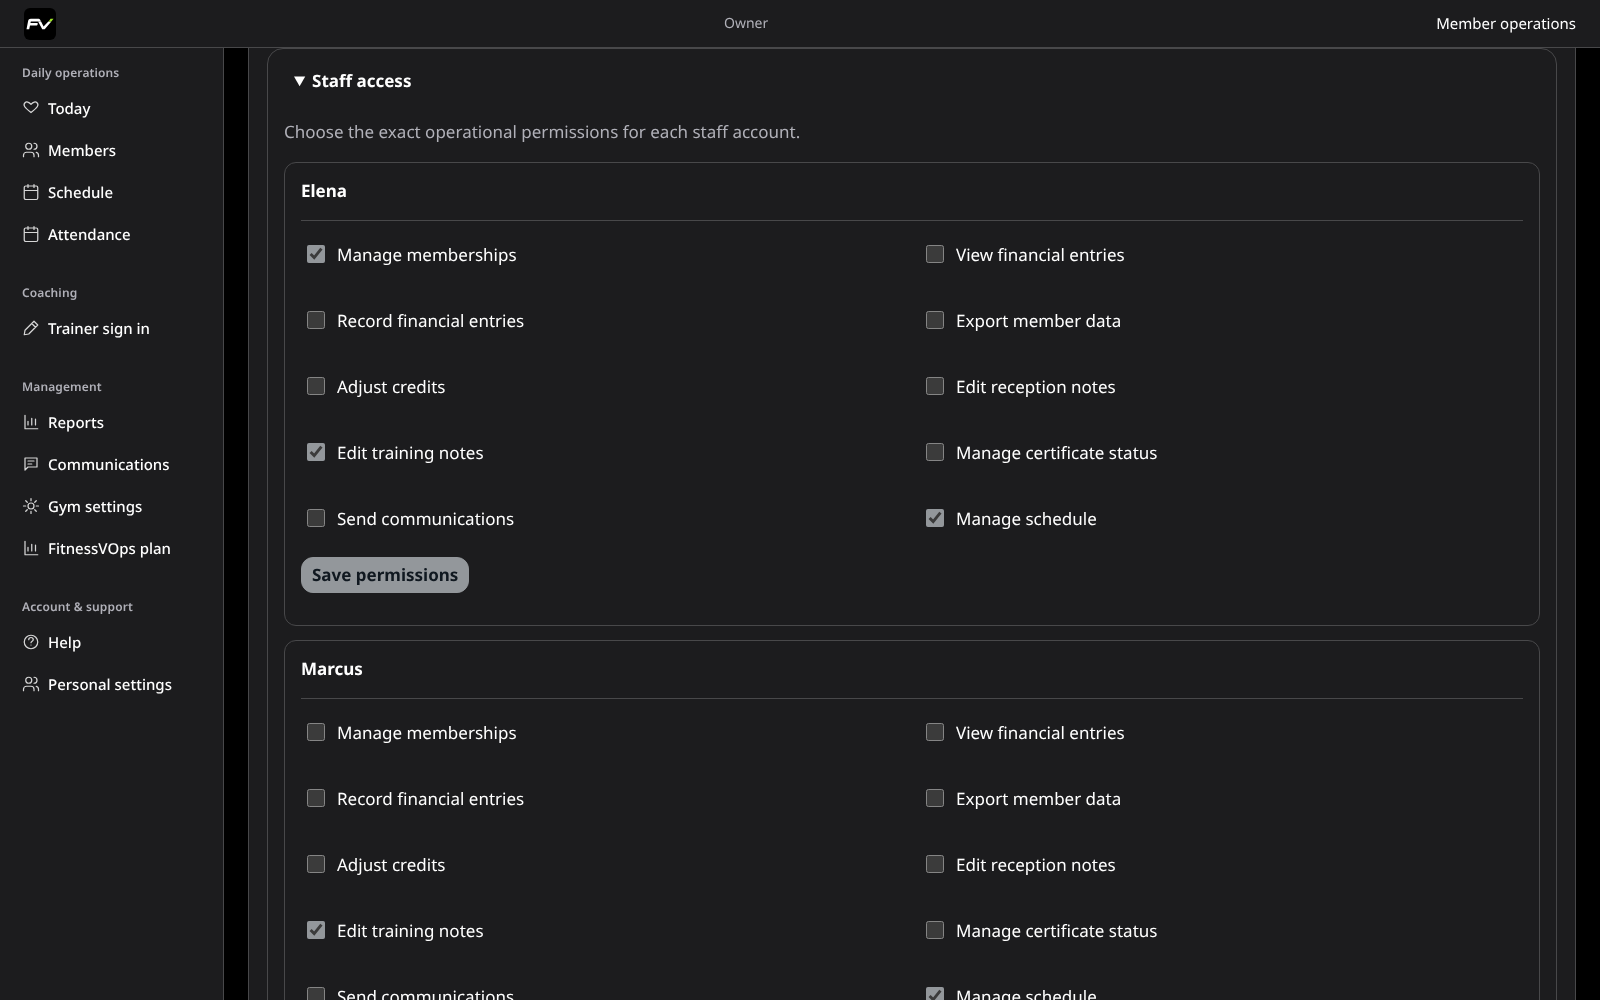Image resolution: width=1600 pixels, height=1000 pixels.
Task: Click the gear icon beside Gym settings
Action: coord(31,506)
